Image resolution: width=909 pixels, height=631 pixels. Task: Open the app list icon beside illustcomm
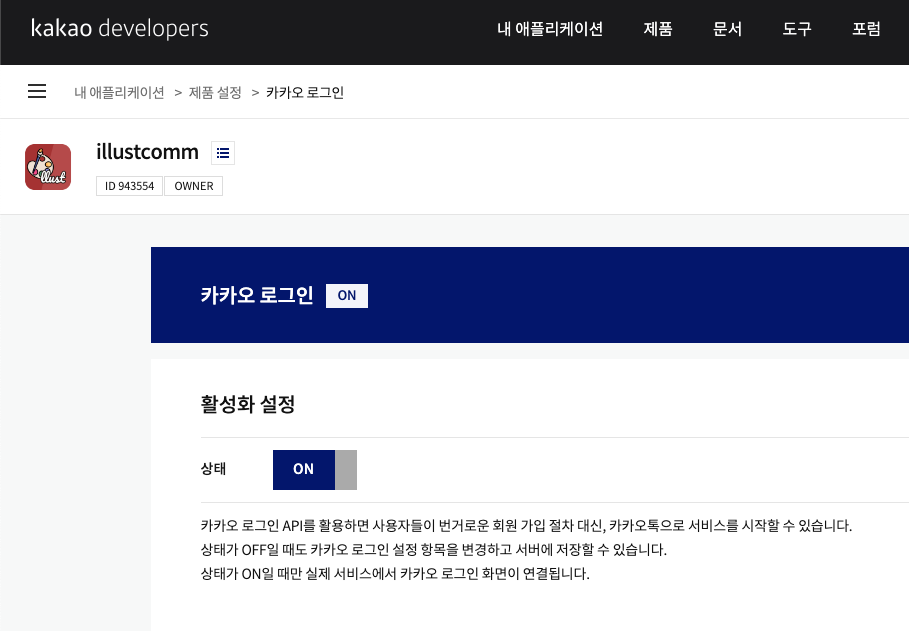click(x=223, y=153)
